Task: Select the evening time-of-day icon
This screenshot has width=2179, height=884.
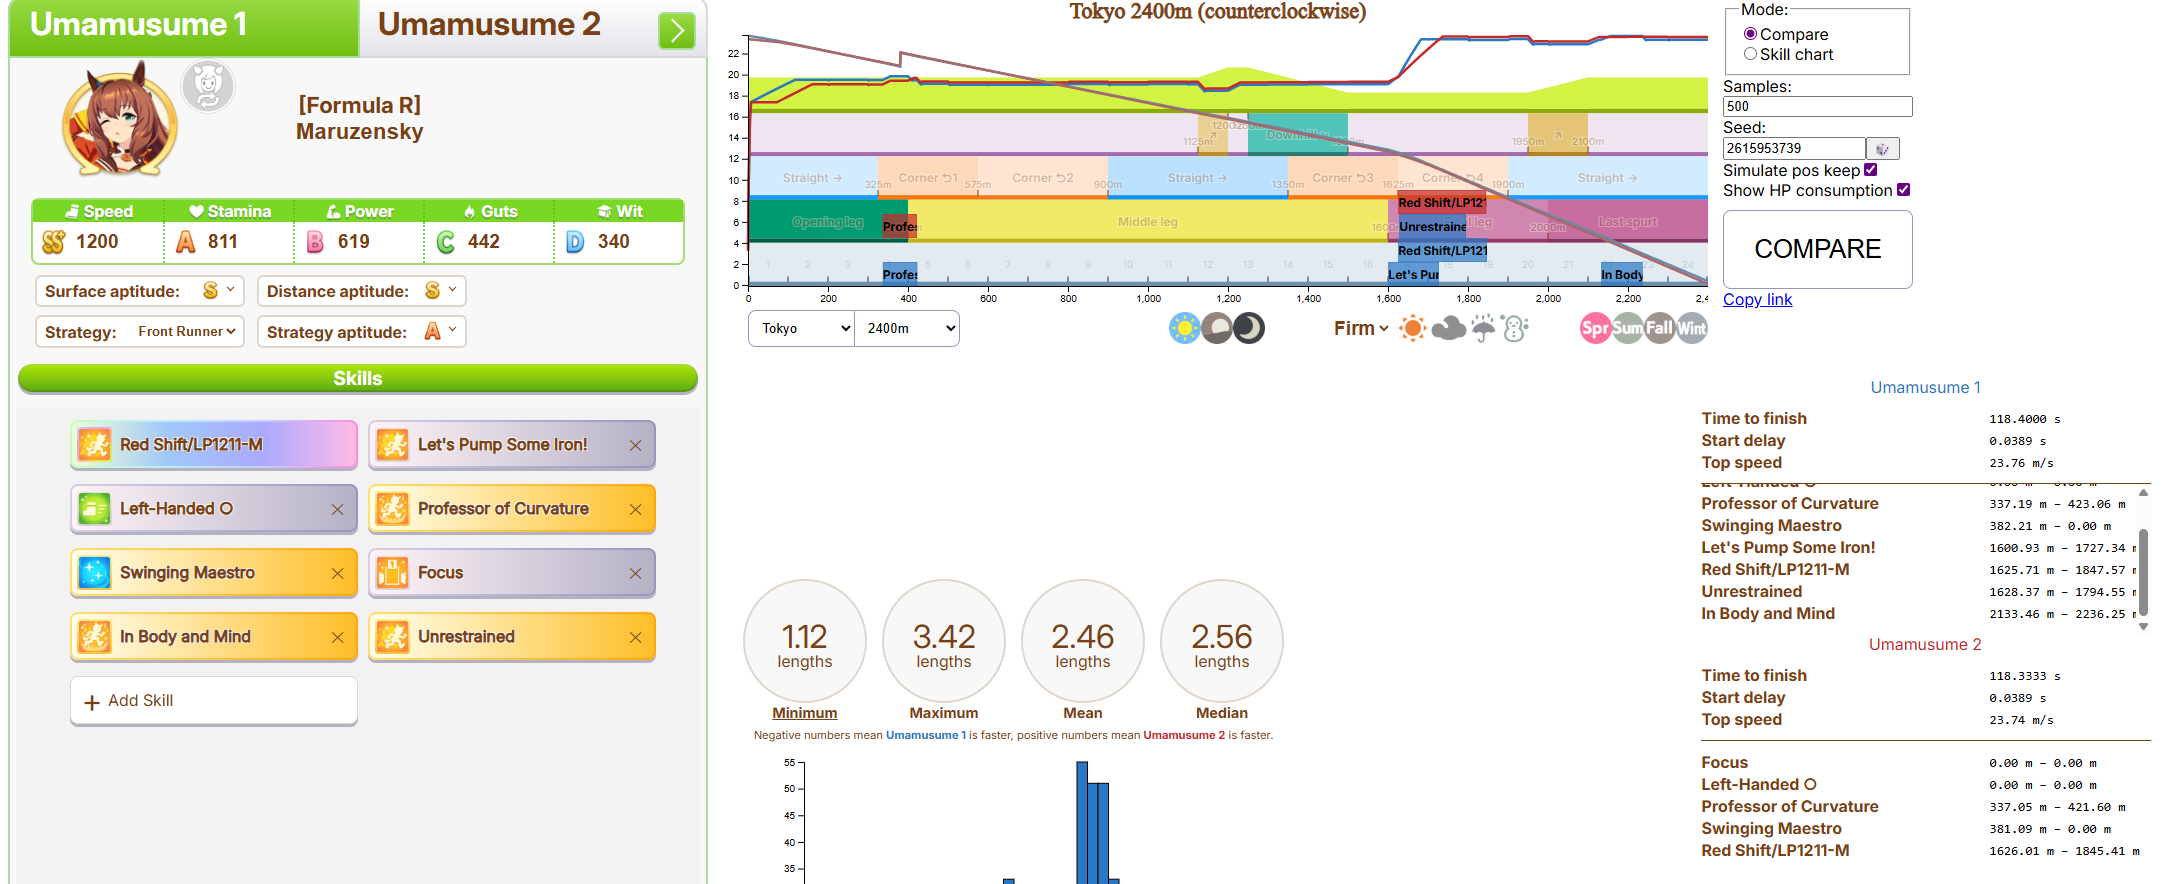Action: 1216,328
